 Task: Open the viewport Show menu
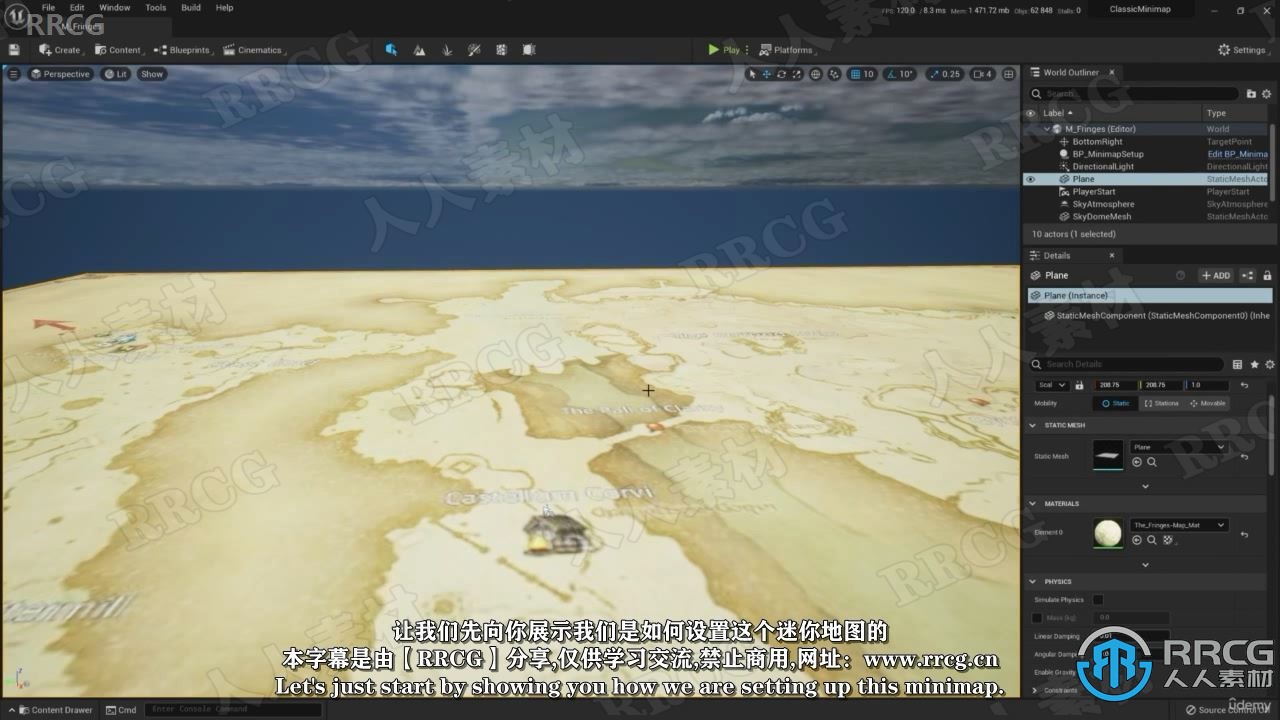click(x=152, y=74)
